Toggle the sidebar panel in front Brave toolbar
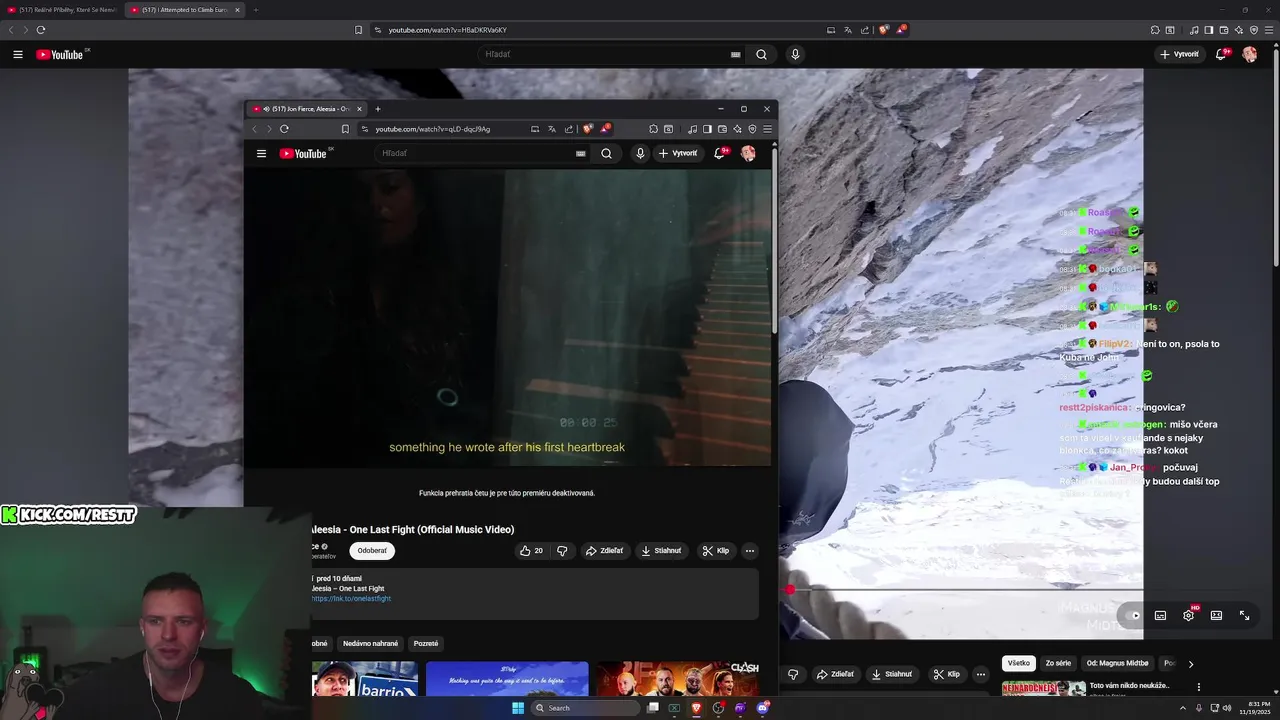 click(707, 129)
